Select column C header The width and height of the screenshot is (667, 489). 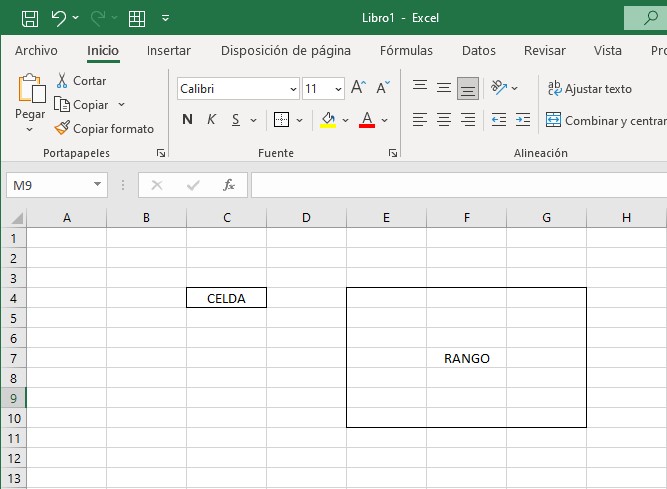point(227,218)
